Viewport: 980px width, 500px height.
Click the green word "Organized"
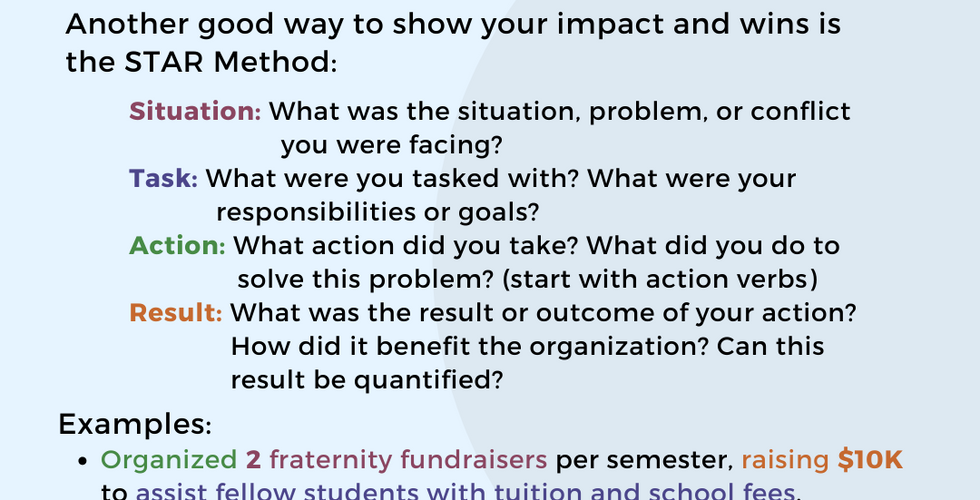click(169, 460)
